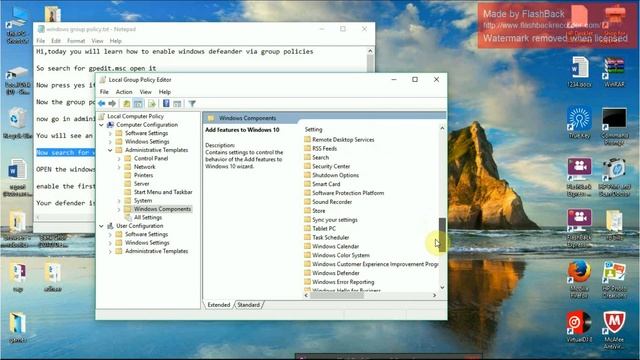Select Windows Calendar in the settings list
Screen dimensions: 640x360
(x=336, y=247)
